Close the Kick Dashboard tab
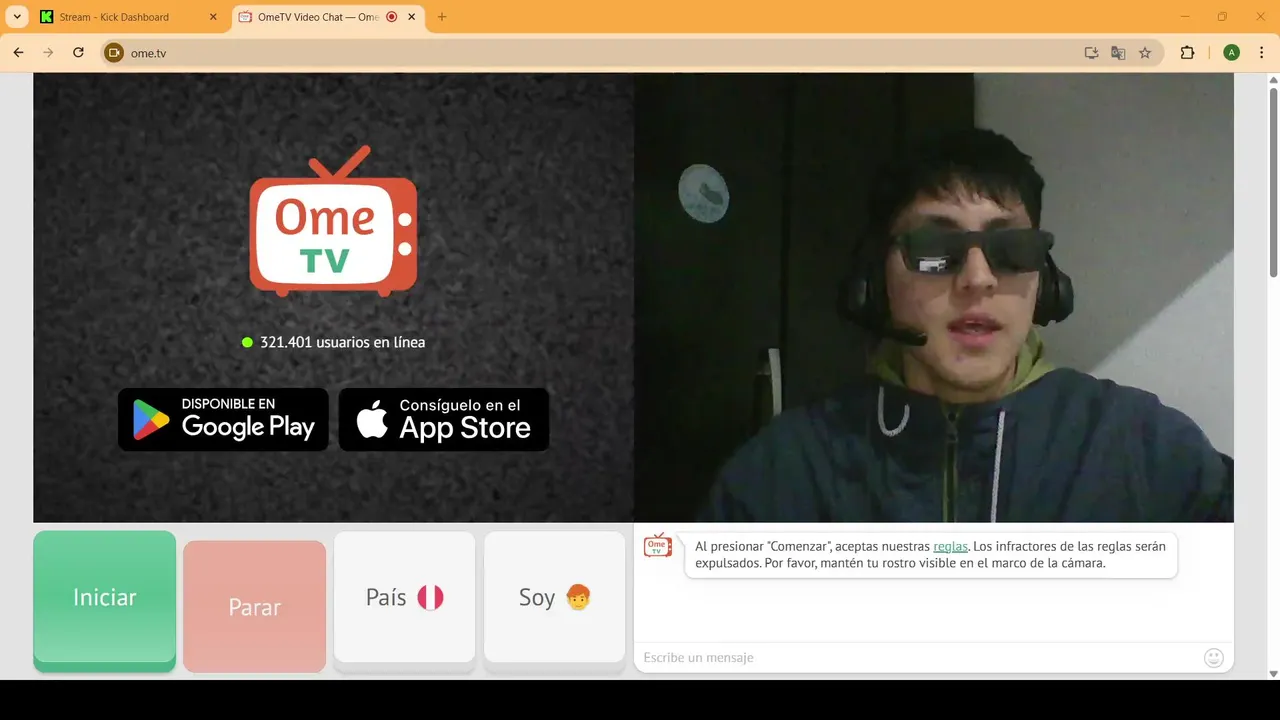The height and width of the screenshot is (720, 1280). pos(213,17)
